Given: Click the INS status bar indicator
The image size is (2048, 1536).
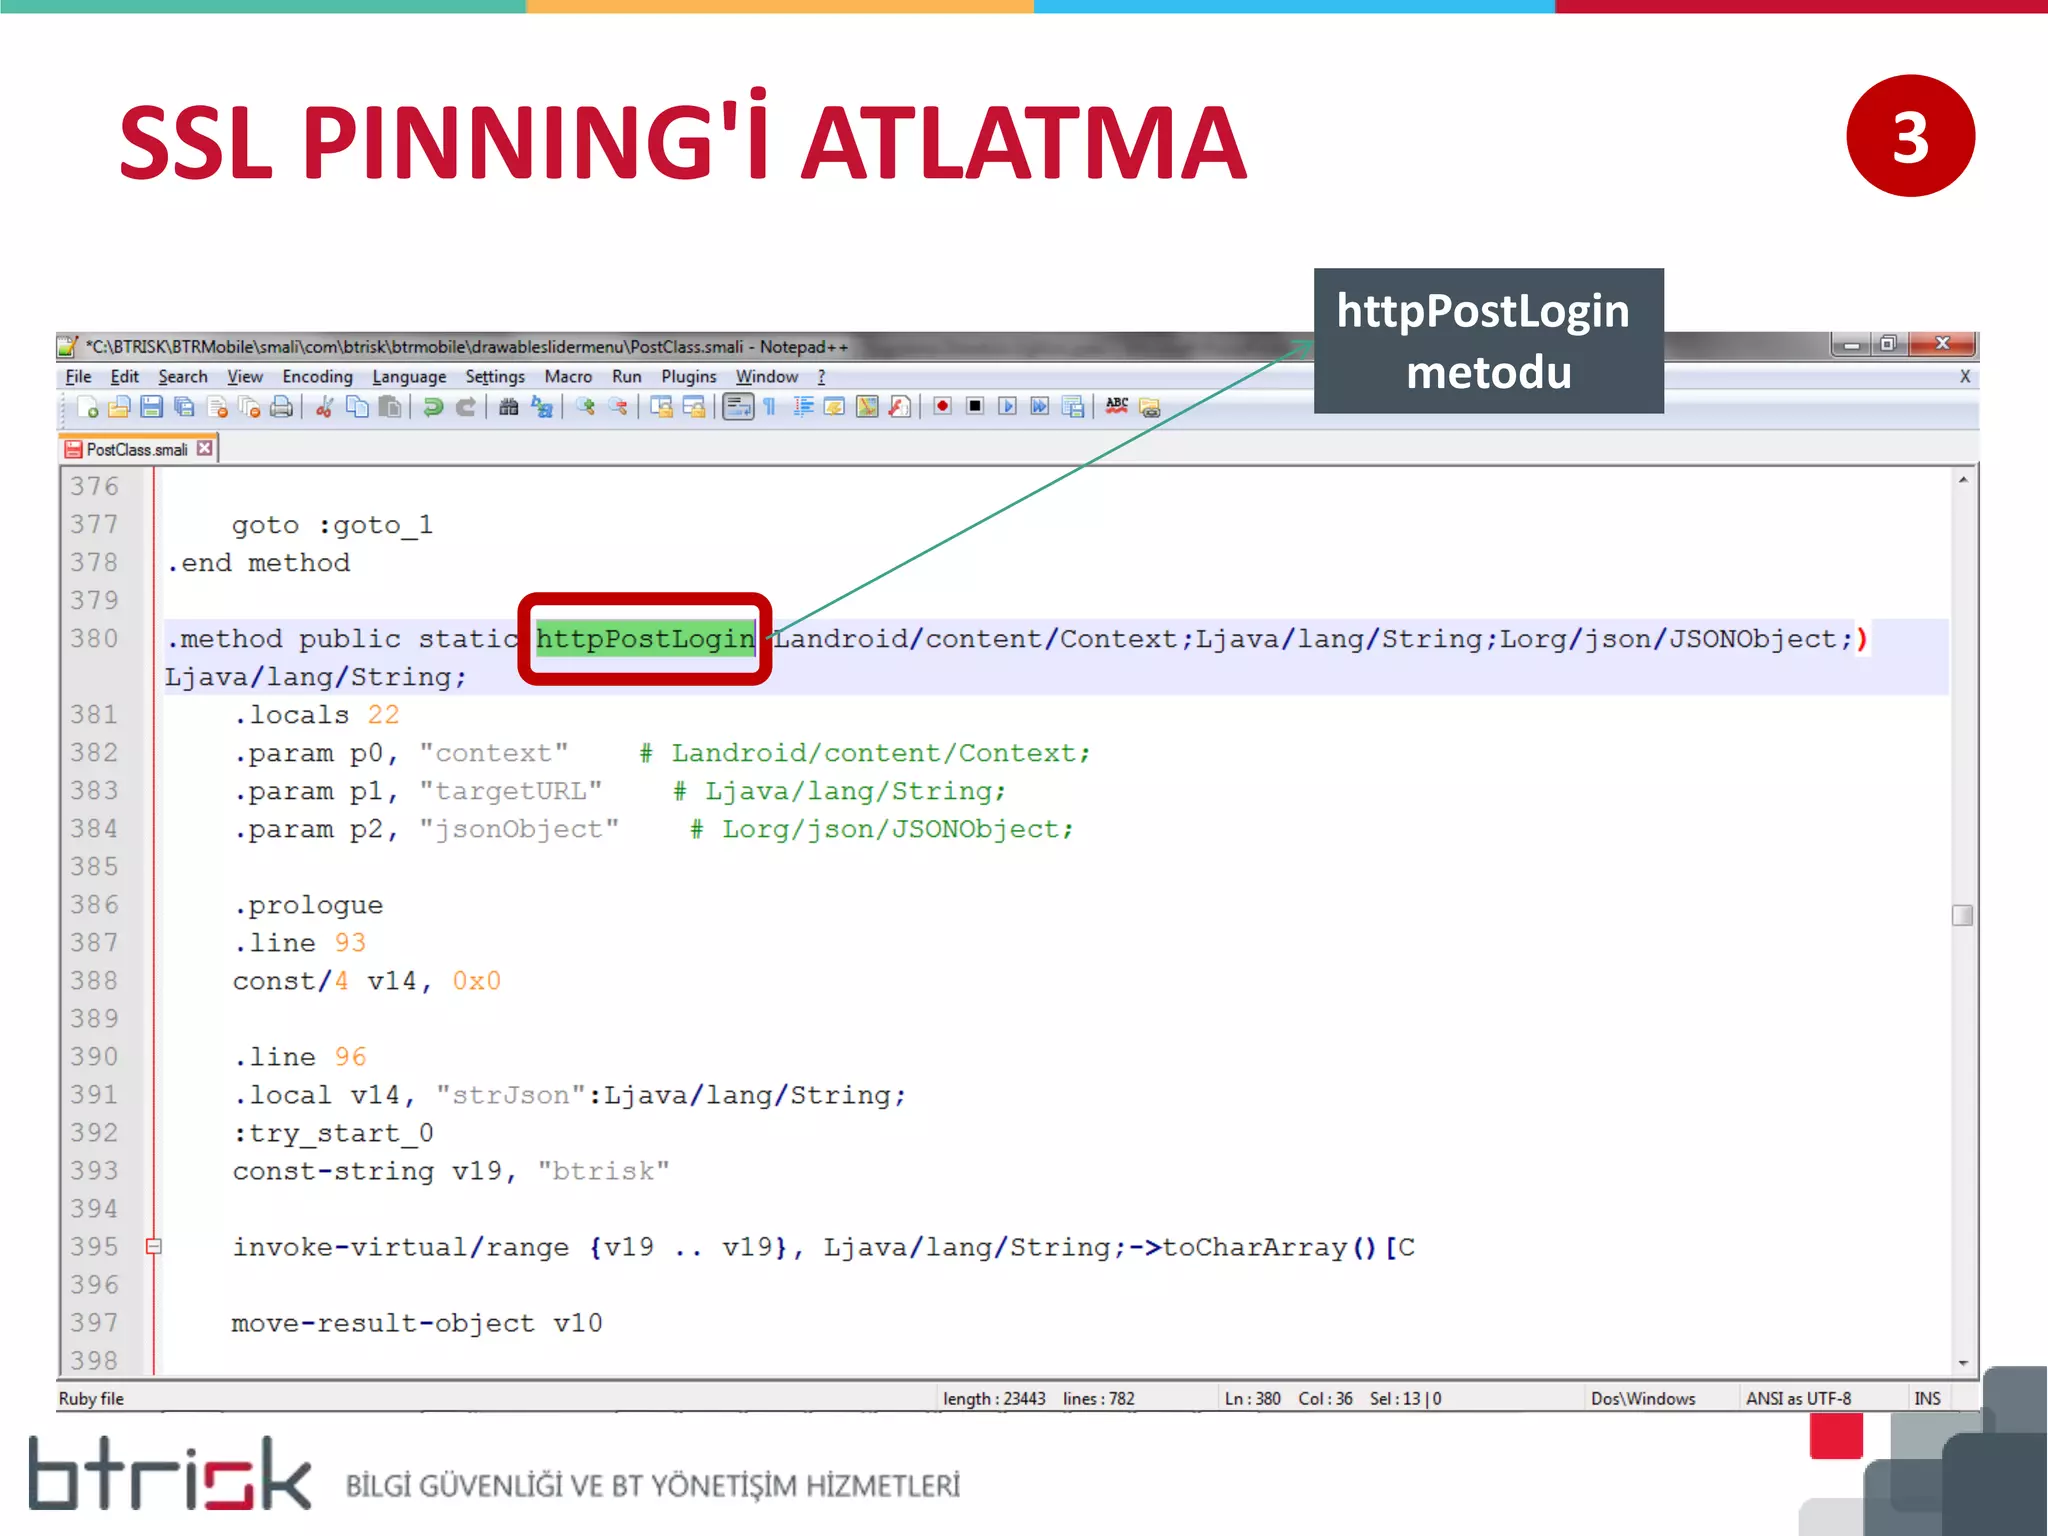Looking at the screenshot, I should coord(1927,1398).
